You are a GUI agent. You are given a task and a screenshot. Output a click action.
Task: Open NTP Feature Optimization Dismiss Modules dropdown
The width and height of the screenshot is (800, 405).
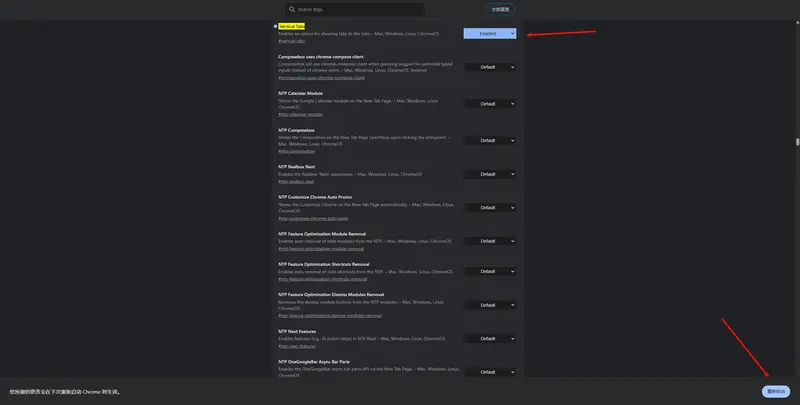[x=490, y=305]
